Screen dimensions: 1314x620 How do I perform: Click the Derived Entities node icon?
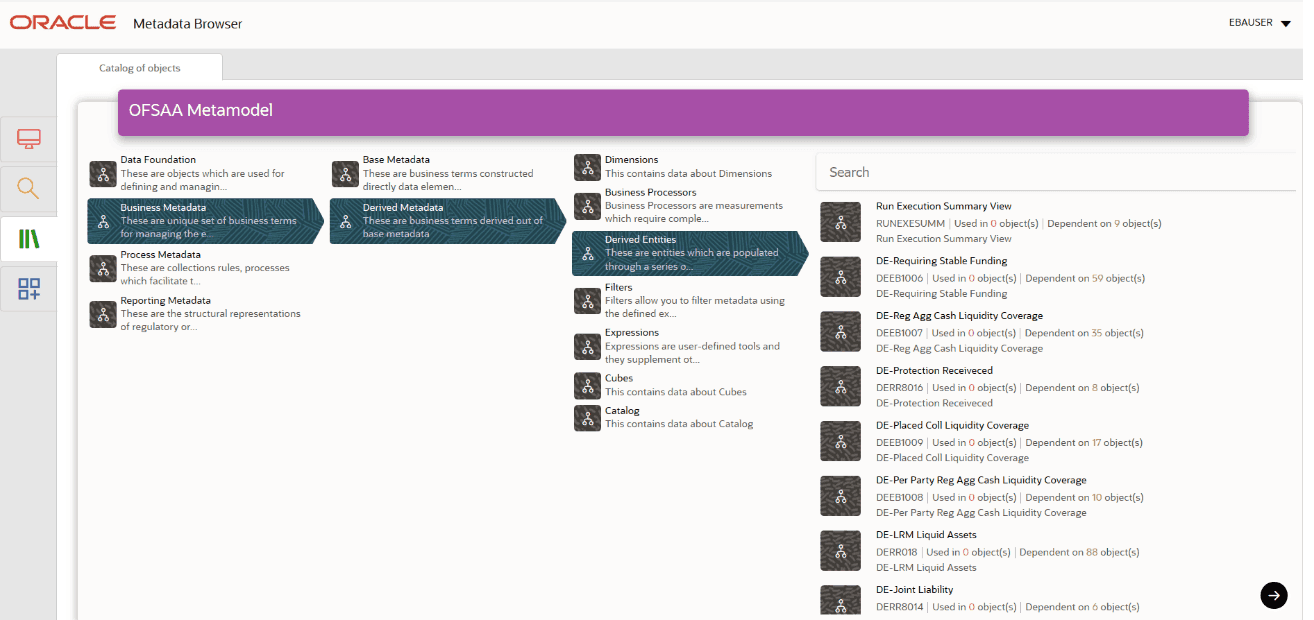[588, 254]
